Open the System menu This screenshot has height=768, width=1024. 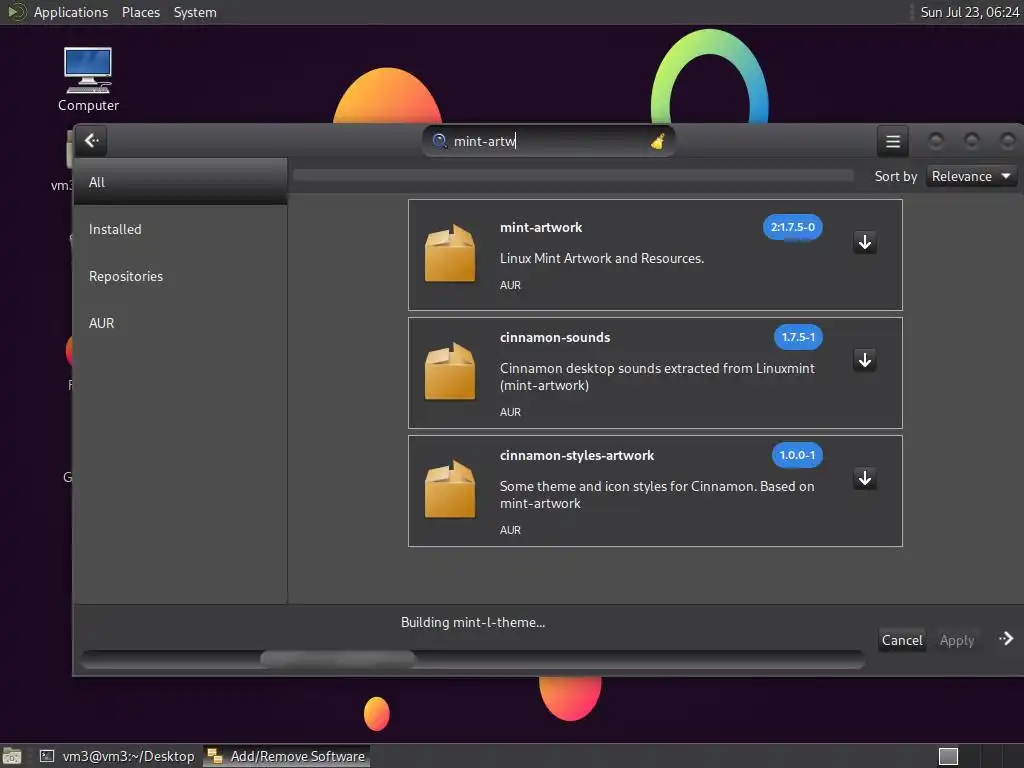pyautogui.click(x=195, y=12)
